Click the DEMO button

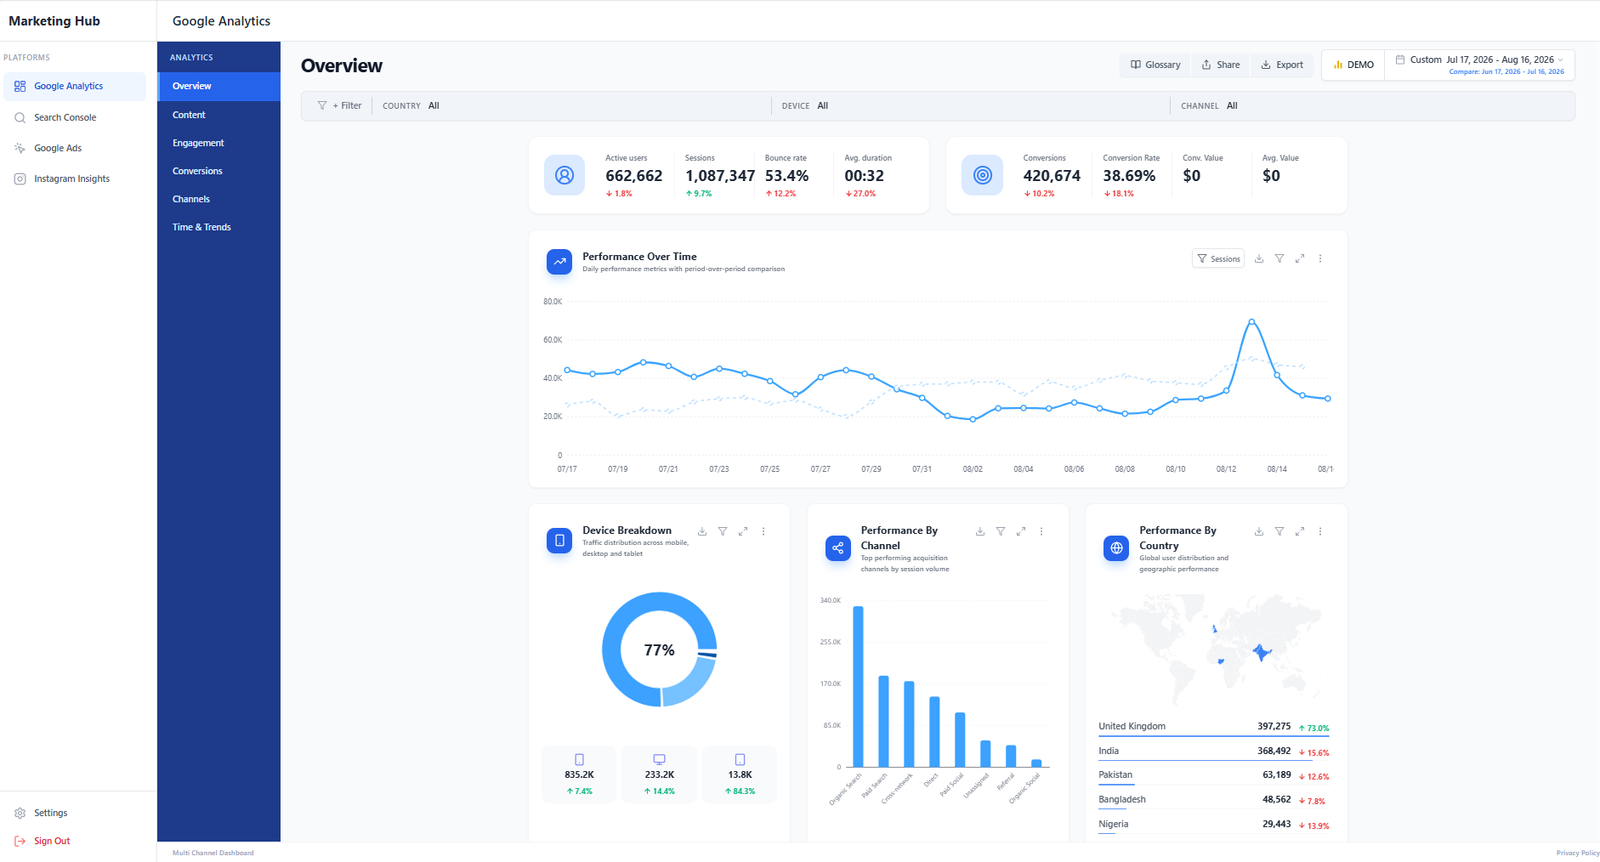coord(1353,65)
